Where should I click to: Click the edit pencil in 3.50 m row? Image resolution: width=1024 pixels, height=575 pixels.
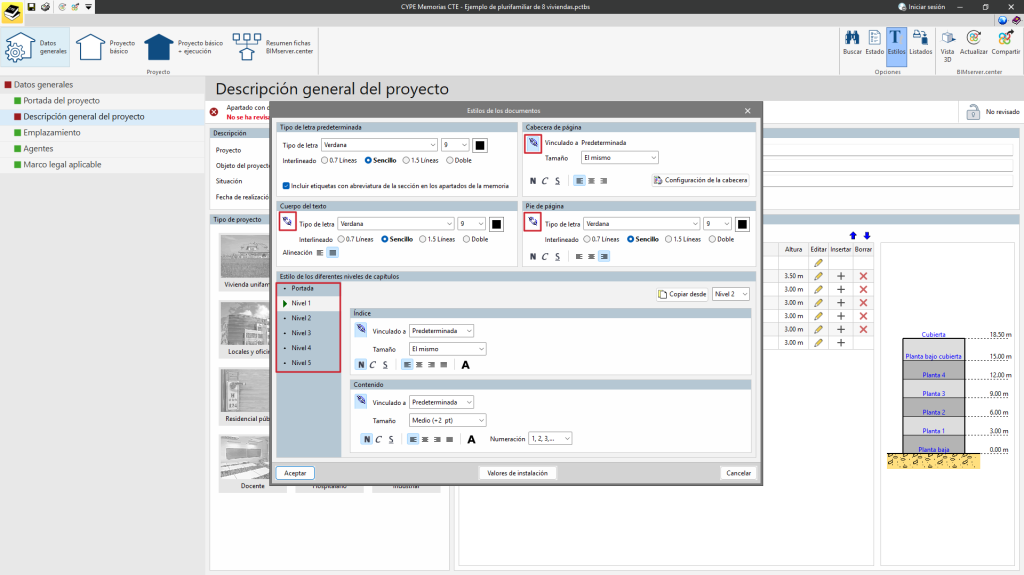point(818,276)
